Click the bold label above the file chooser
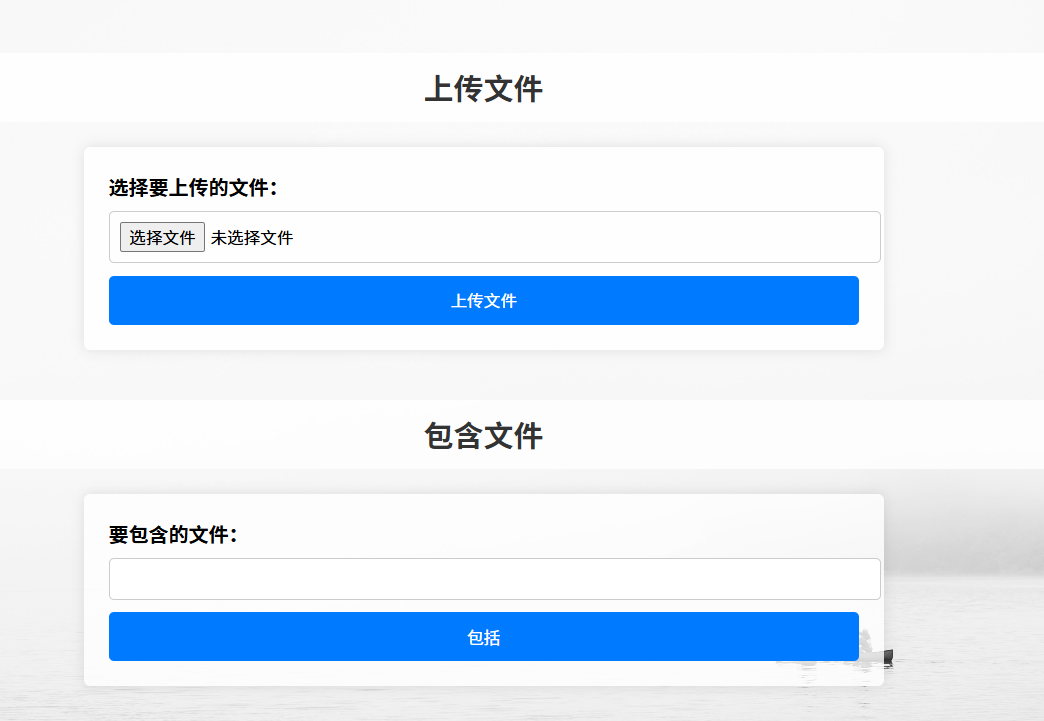1044x721 pixels. tap(193, 188)
